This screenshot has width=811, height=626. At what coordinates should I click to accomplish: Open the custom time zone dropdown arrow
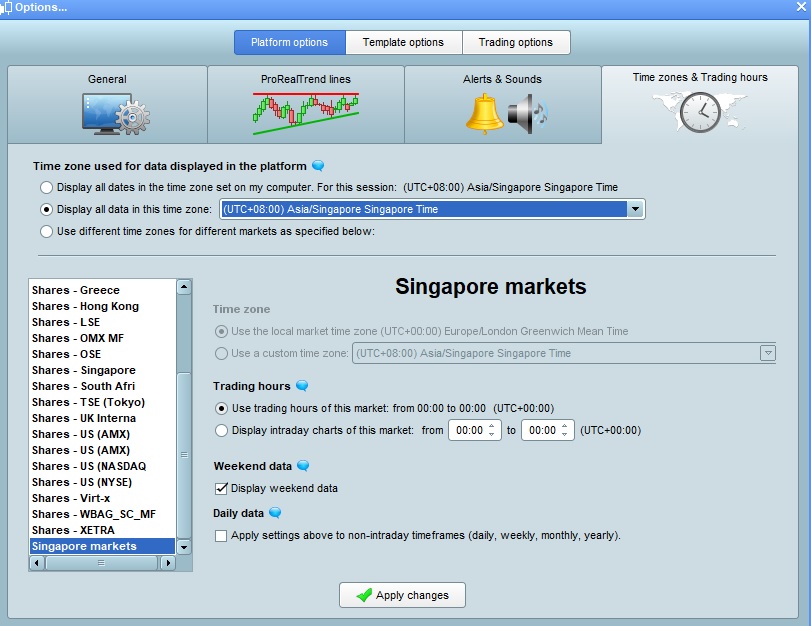768,353
